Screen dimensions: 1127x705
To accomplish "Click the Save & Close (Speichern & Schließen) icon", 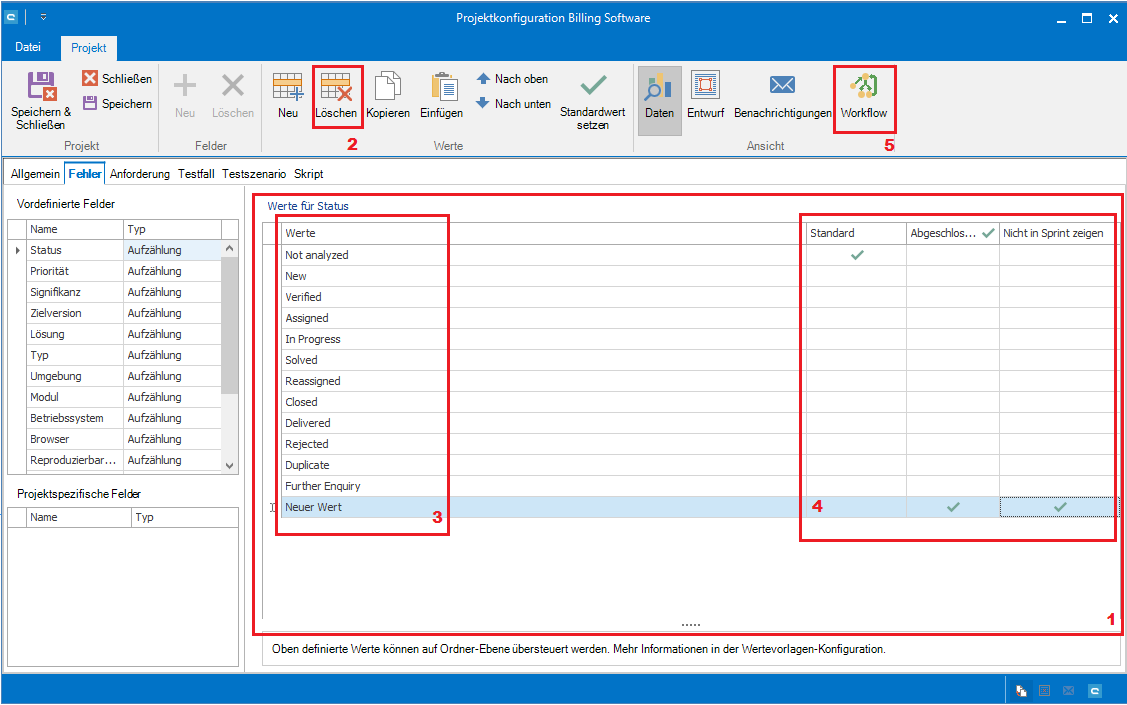I will (41, 88).
